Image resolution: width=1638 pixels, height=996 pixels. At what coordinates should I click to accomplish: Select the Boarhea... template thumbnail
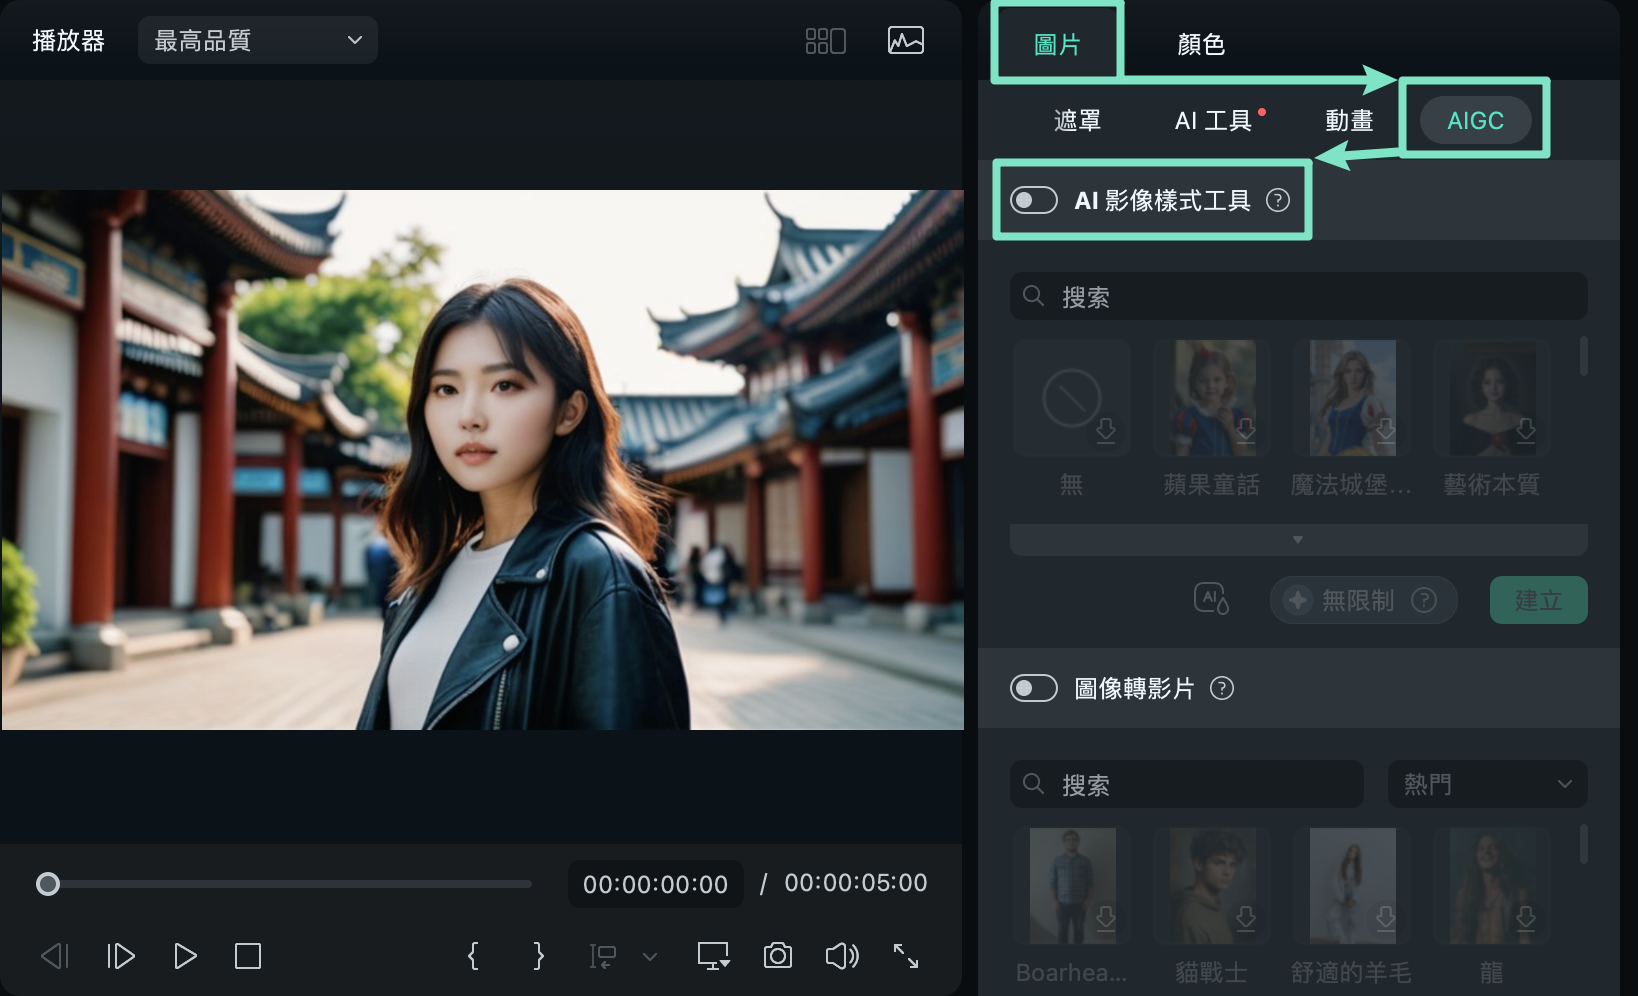(x=1072, y=886)
